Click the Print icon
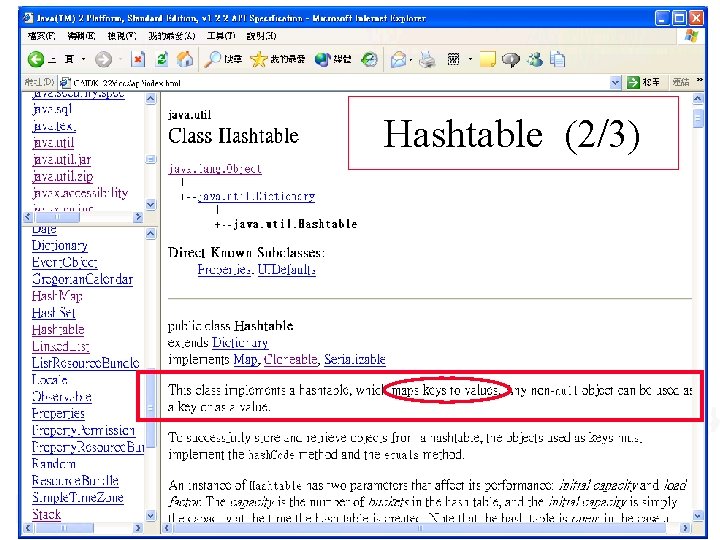 pyautogui.click(x=428, y=59)
